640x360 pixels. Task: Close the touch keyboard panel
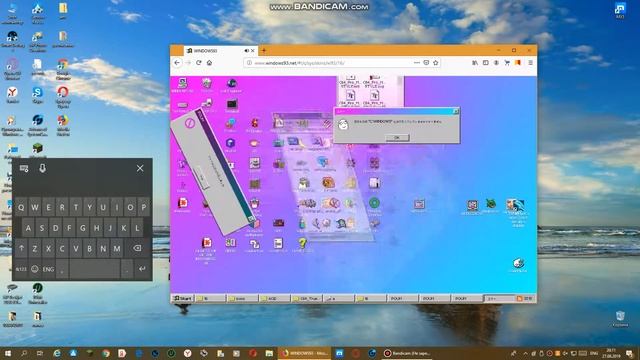140,168
